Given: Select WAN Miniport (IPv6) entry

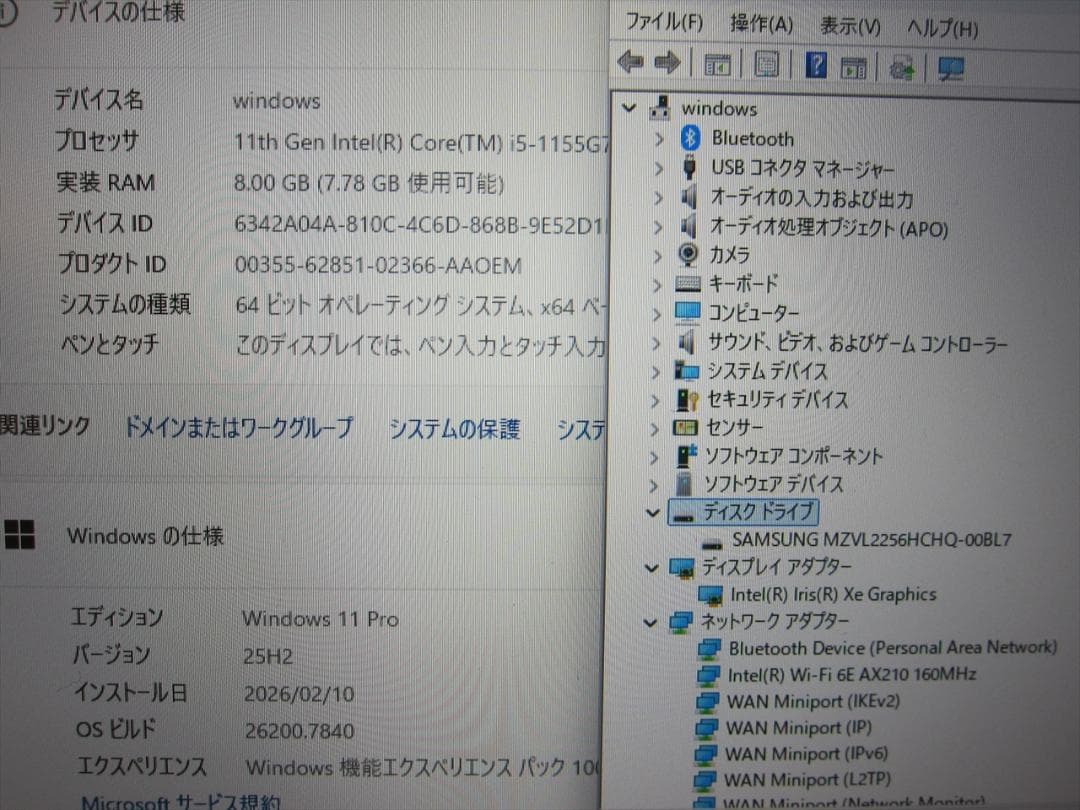Looking at the screenshot, I should click(x=806, y=754).
